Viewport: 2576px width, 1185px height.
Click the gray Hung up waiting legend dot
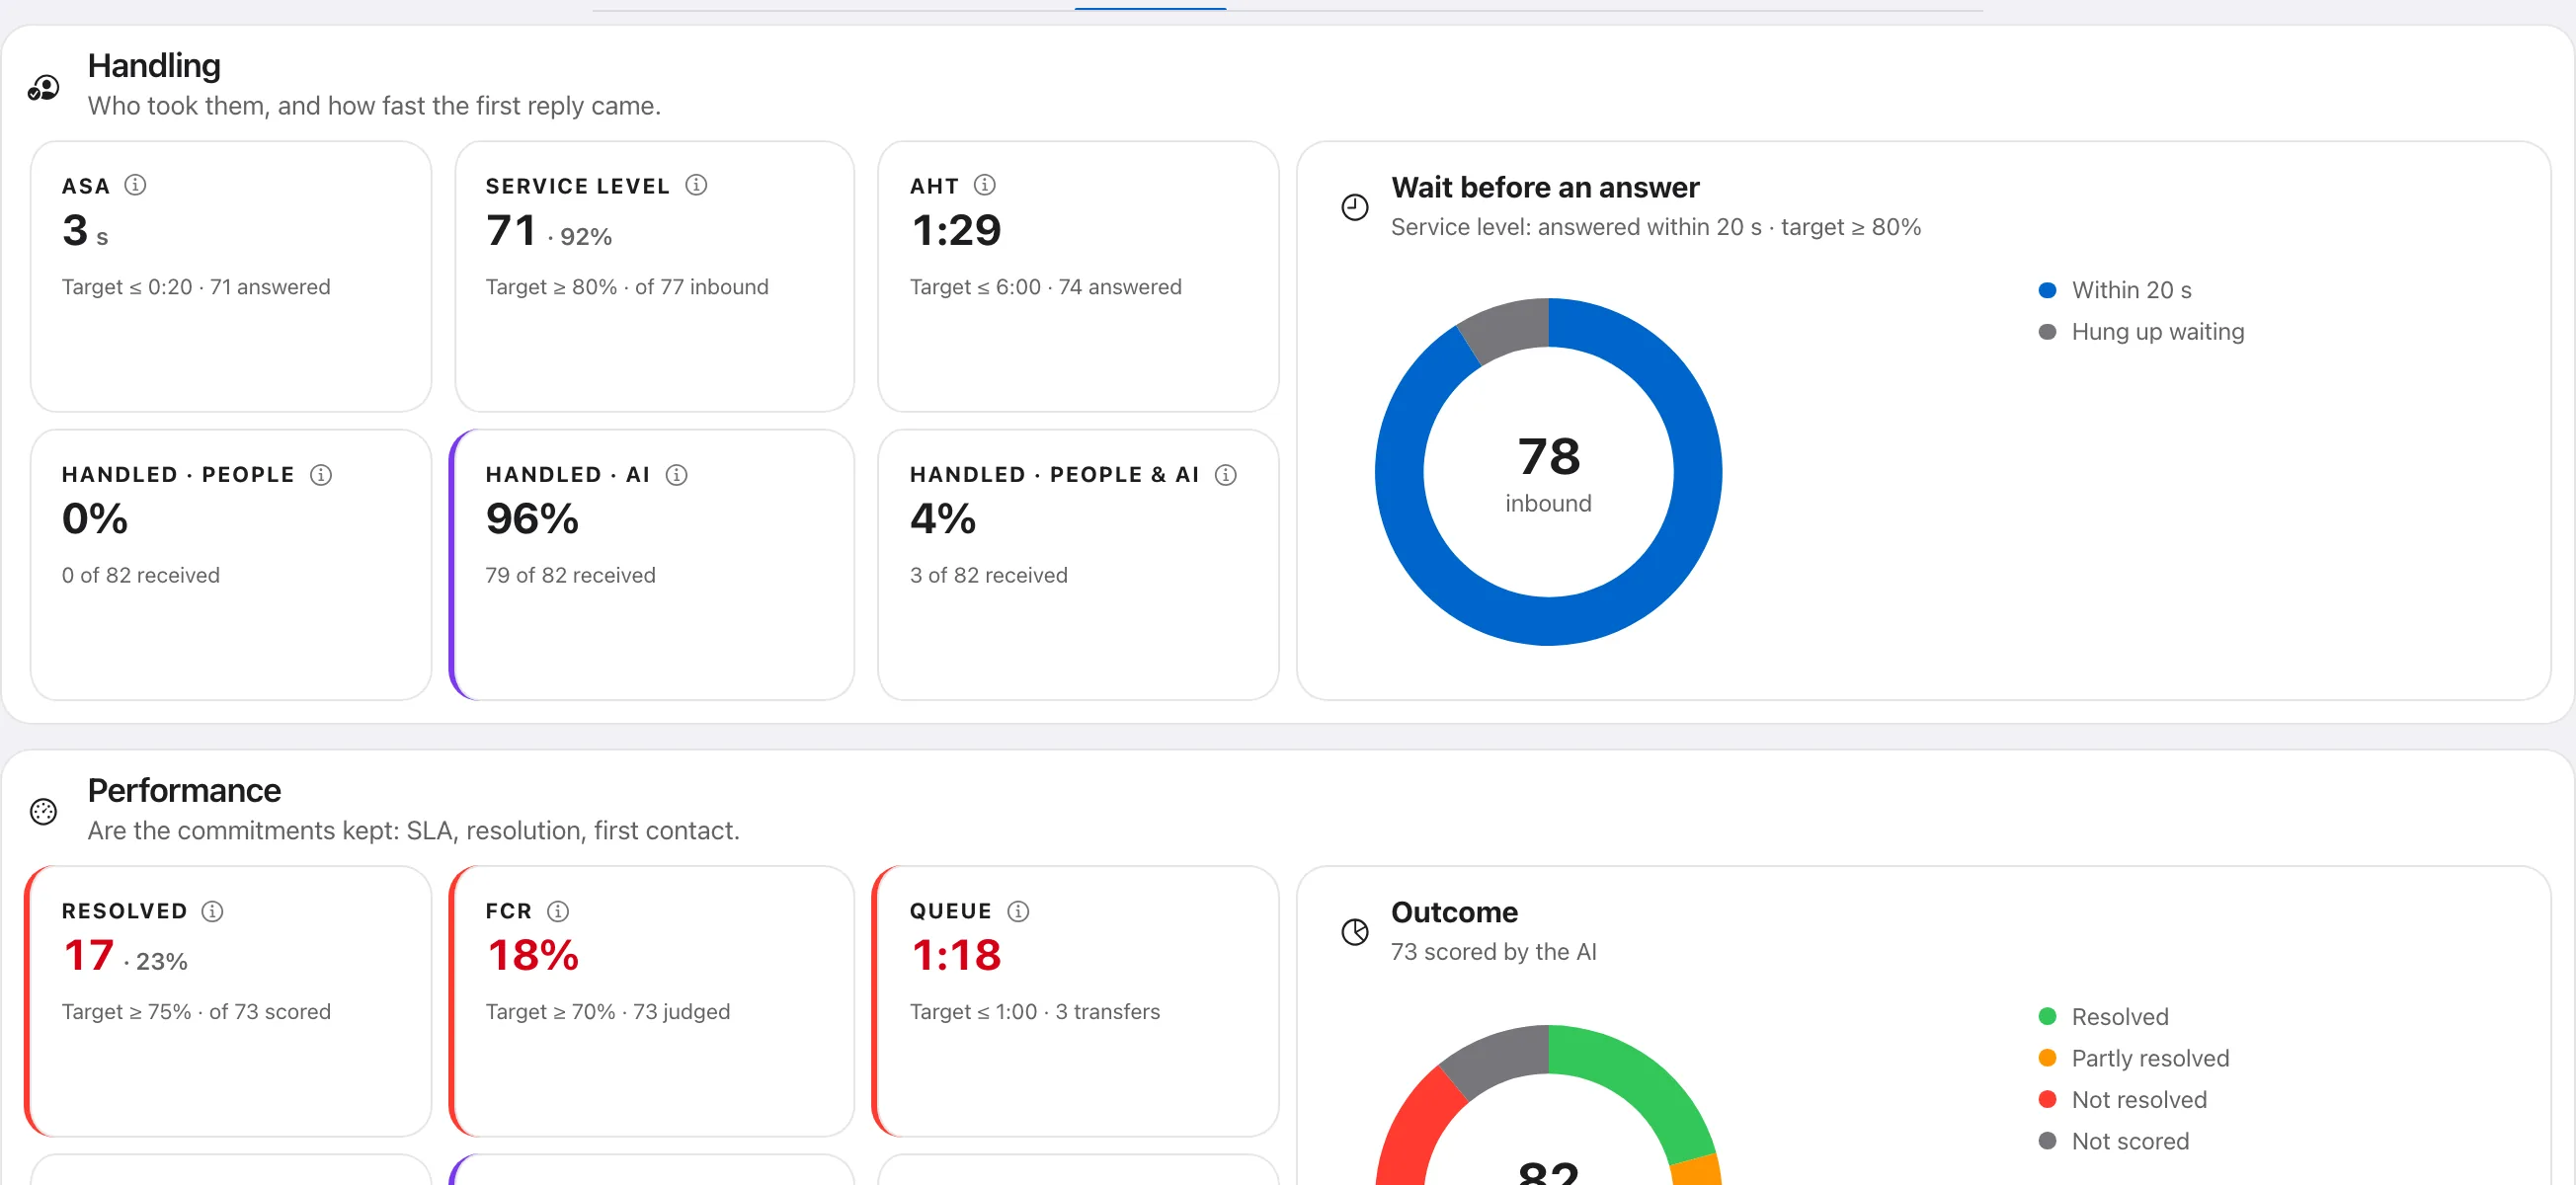coord(2046,331)
